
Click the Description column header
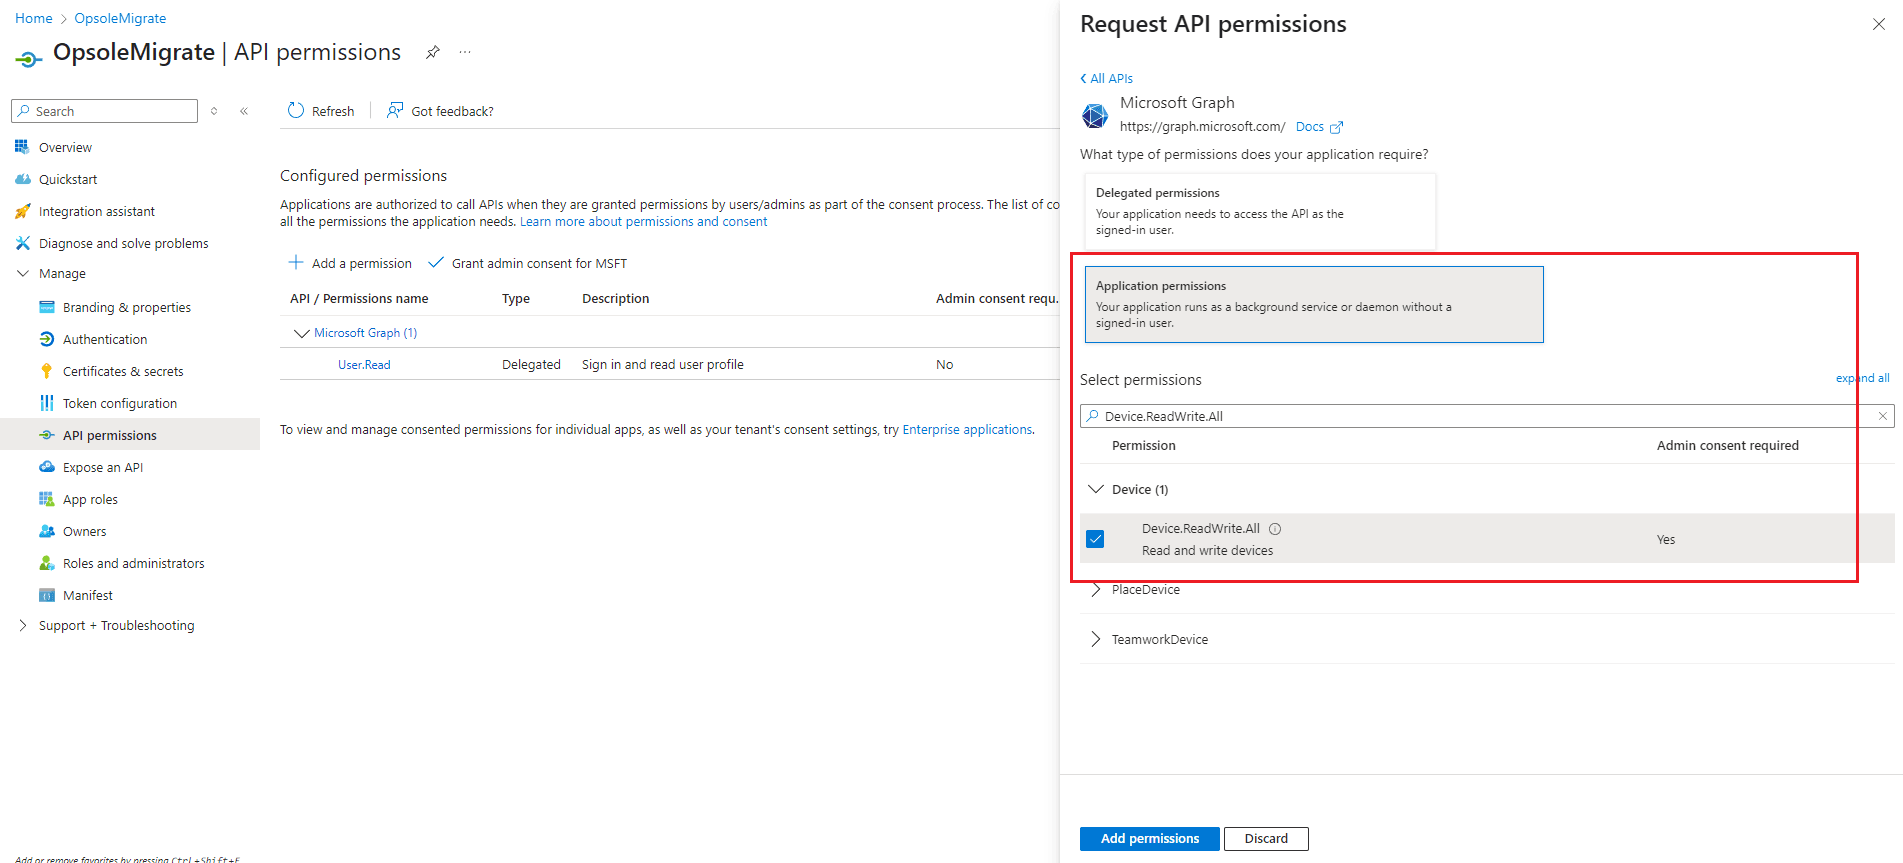[x=615, y=299]
